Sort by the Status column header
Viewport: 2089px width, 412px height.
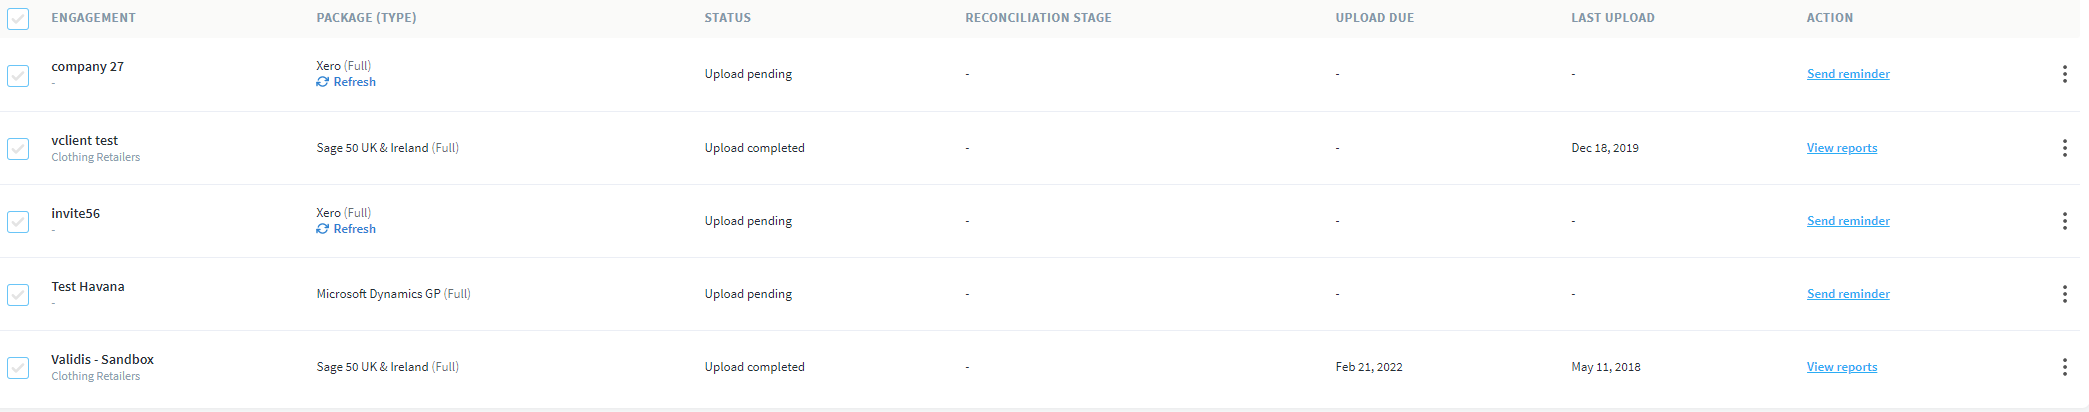point(727,18)
